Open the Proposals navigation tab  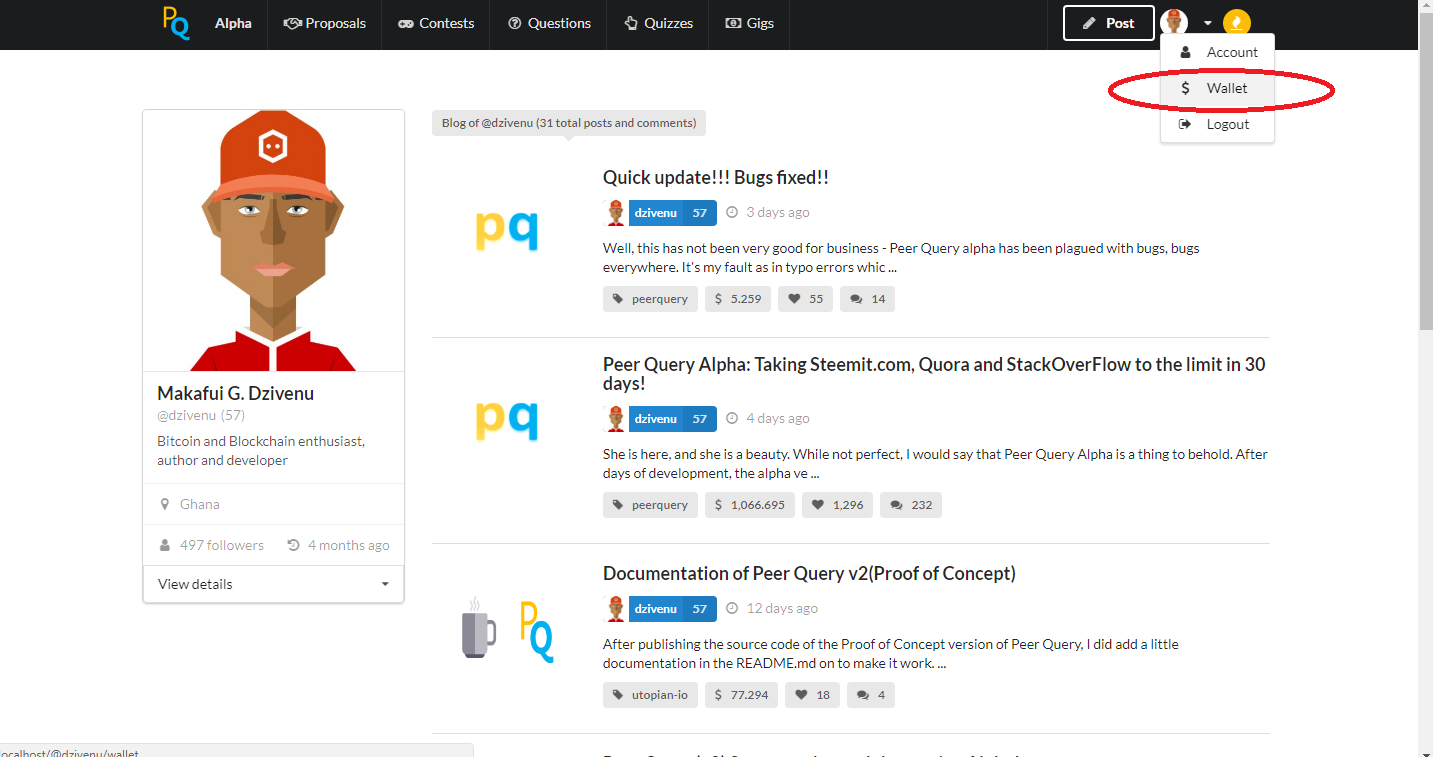(325, 23)
